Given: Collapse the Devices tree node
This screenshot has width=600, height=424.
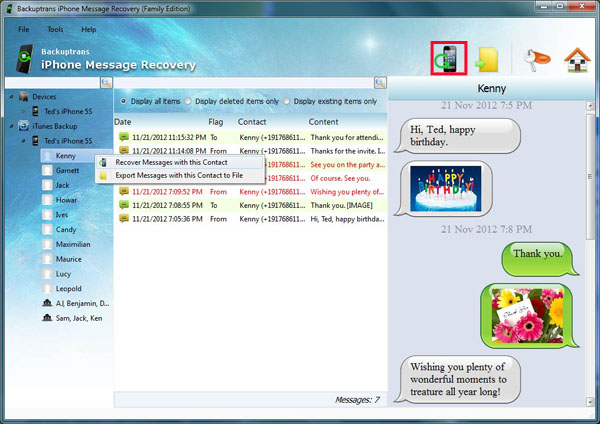Looking at the screenshot, I should 11,97.
